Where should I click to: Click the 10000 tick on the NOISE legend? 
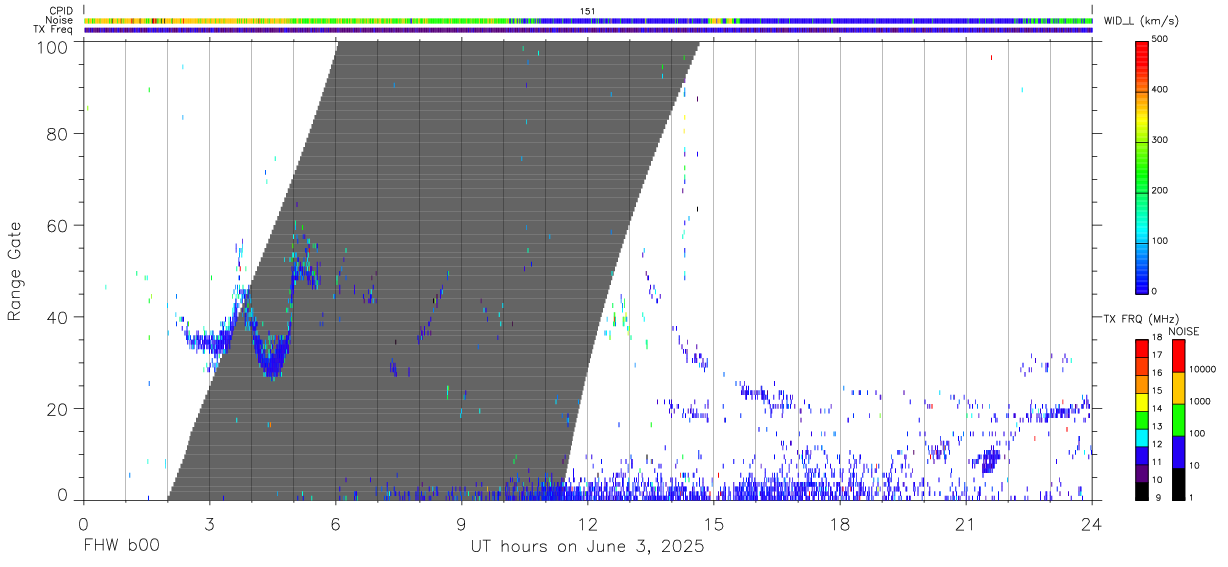pyautogui.click(x=1204, y=369)
